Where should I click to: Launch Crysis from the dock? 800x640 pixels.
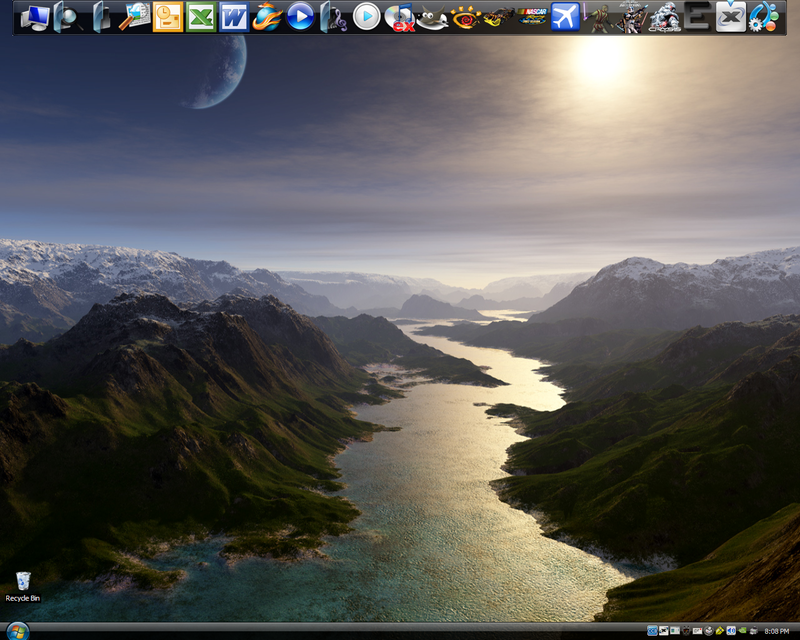(x=665, y=17)
